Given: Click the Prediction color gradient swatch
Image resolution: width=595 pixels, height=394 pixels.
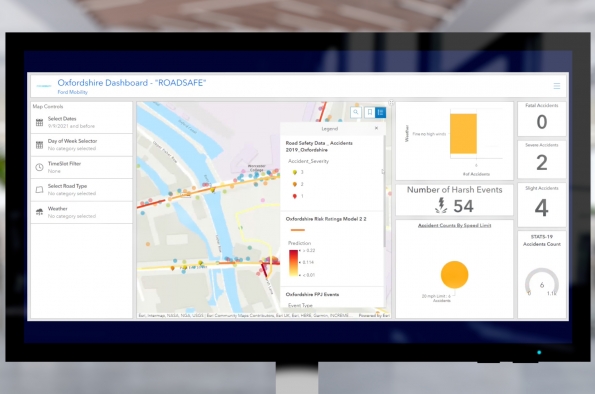Looking at the screenshot, I should 293,263.
